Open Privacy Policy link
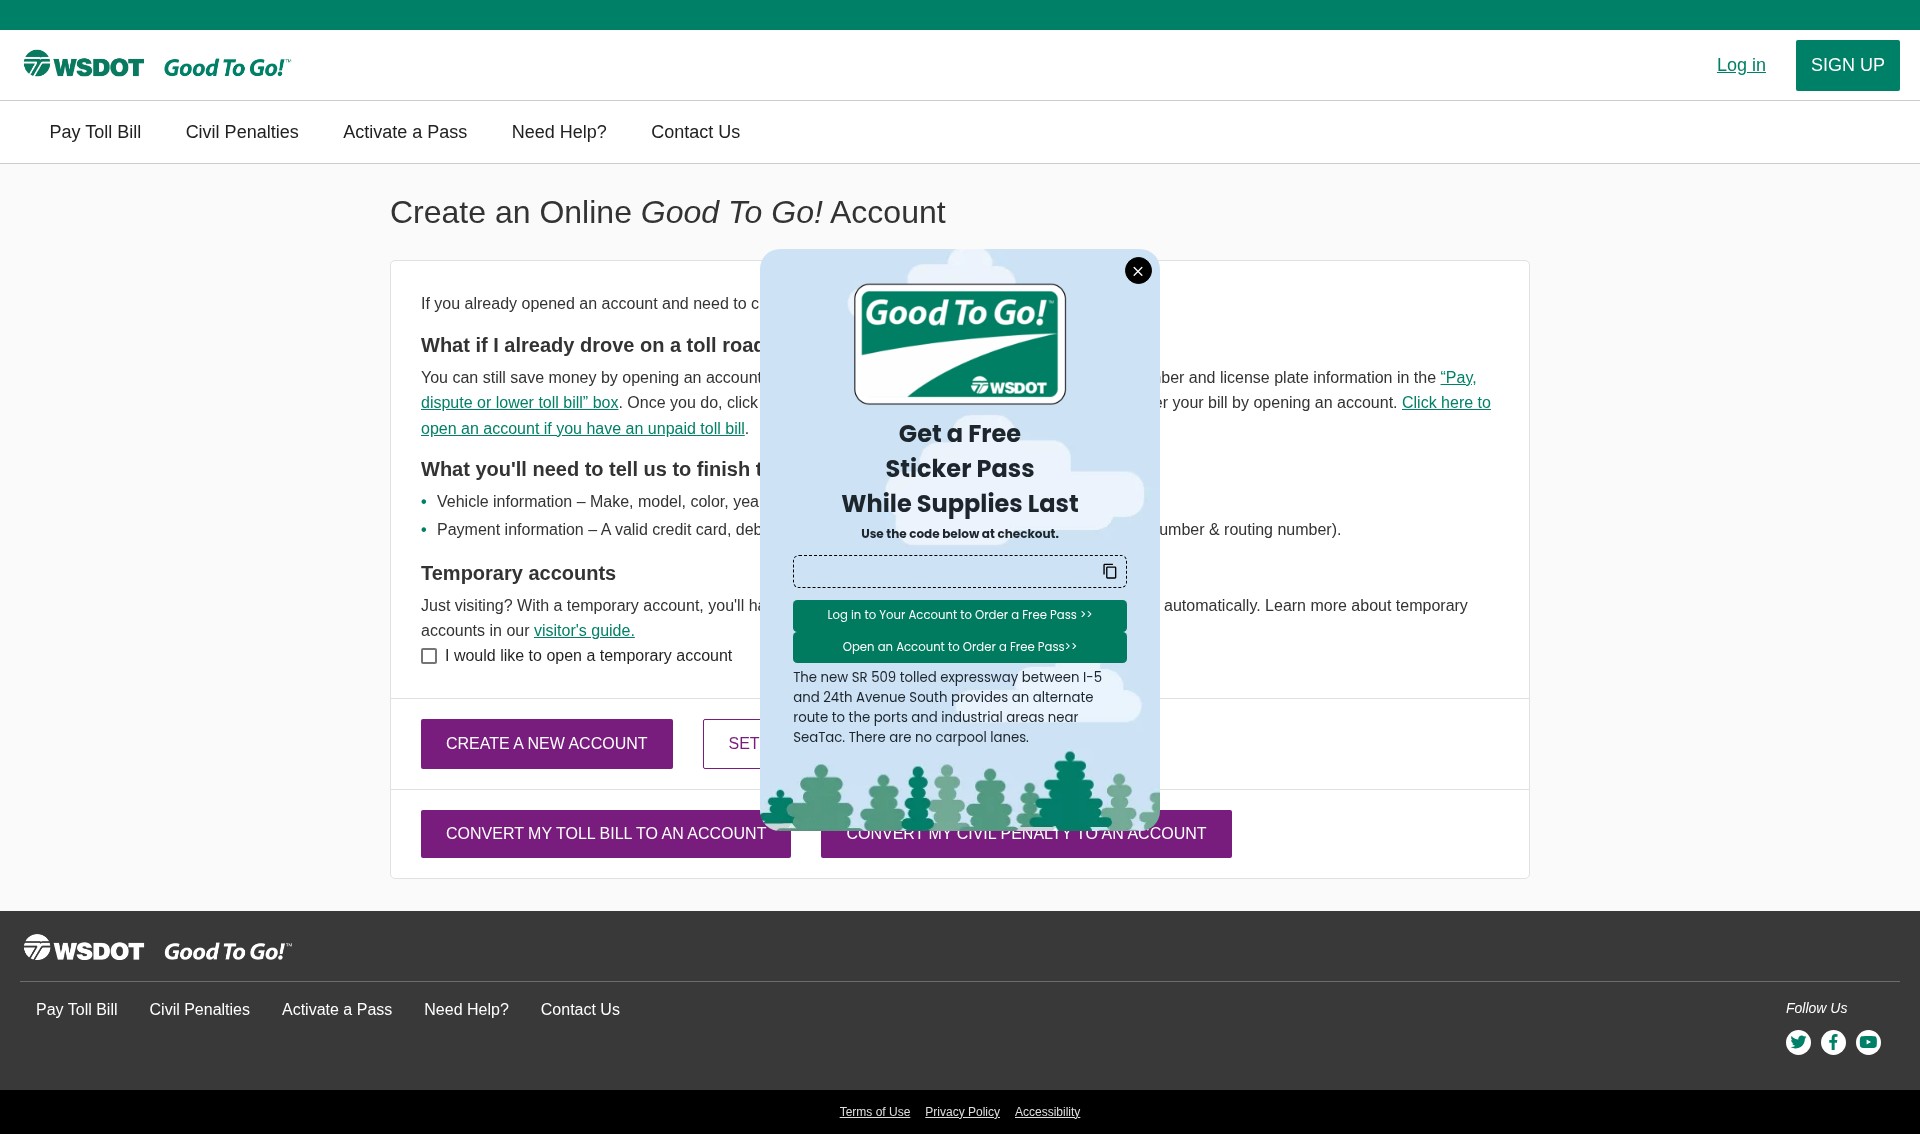Screen dimensions: 1920x1134 (x=962, y=1112)
